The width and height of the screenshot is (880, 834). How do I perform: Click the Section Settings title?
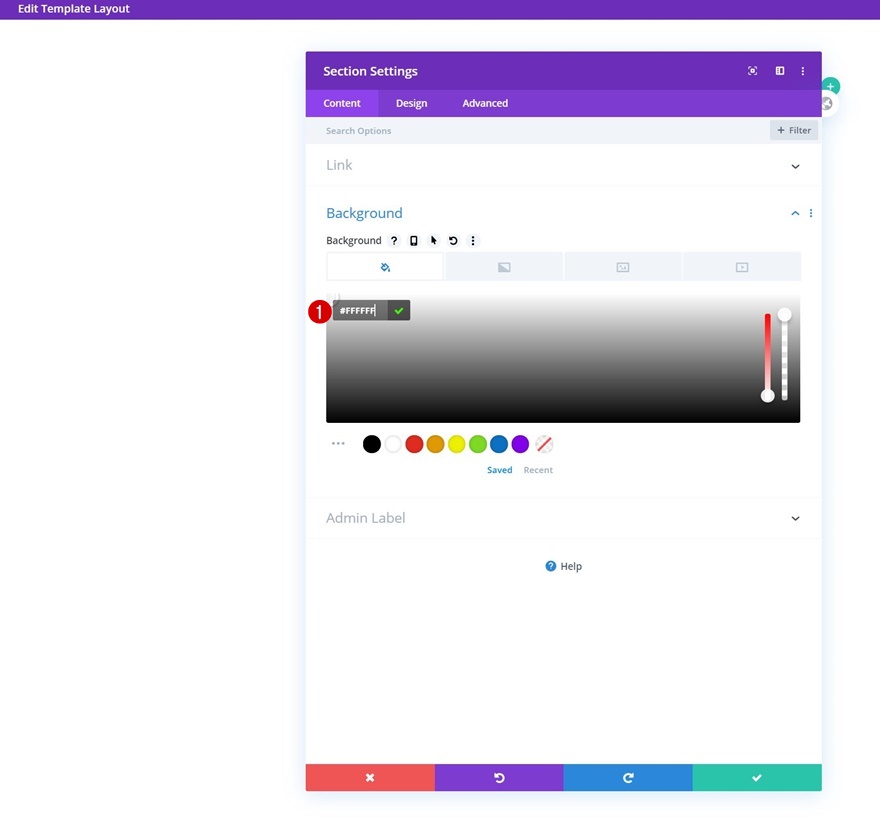point(370,71)
